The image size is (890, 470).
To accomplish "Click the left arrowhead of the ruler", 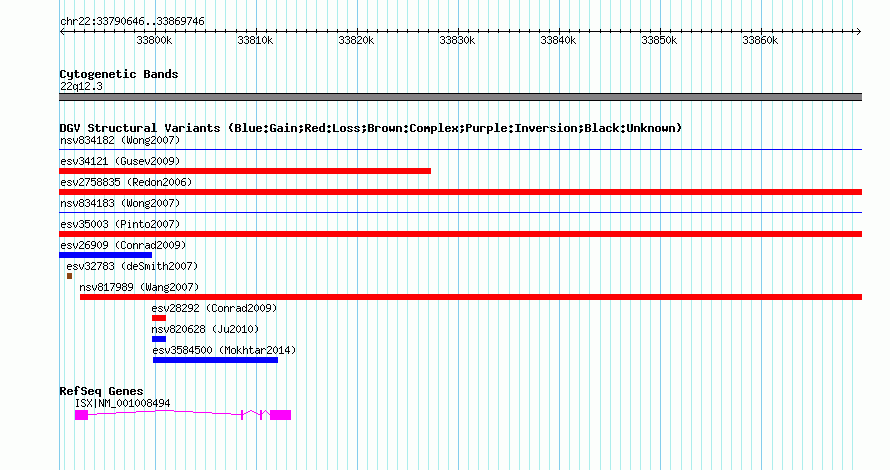I will point(62,32).
